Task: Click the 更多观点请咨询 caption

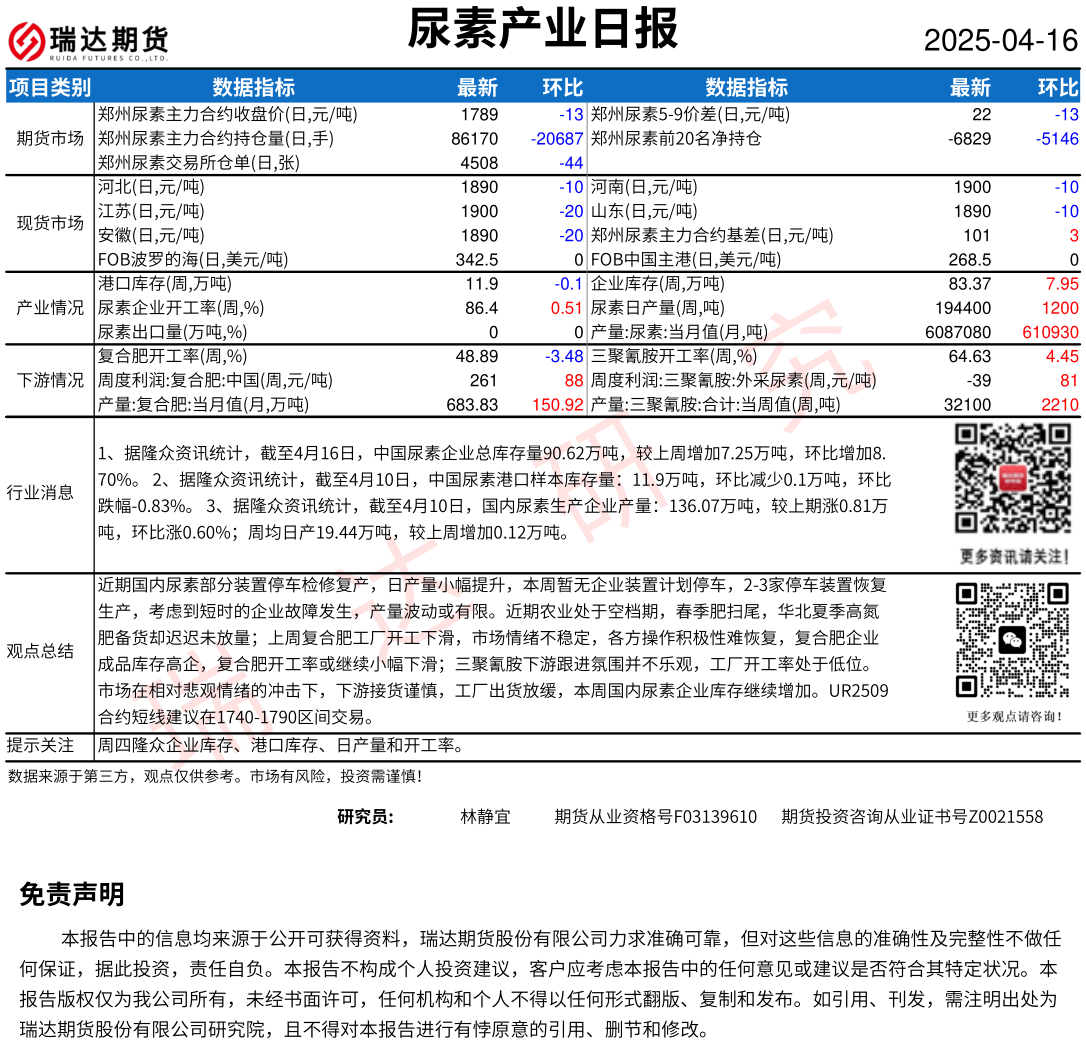Action: (1013, 716)
